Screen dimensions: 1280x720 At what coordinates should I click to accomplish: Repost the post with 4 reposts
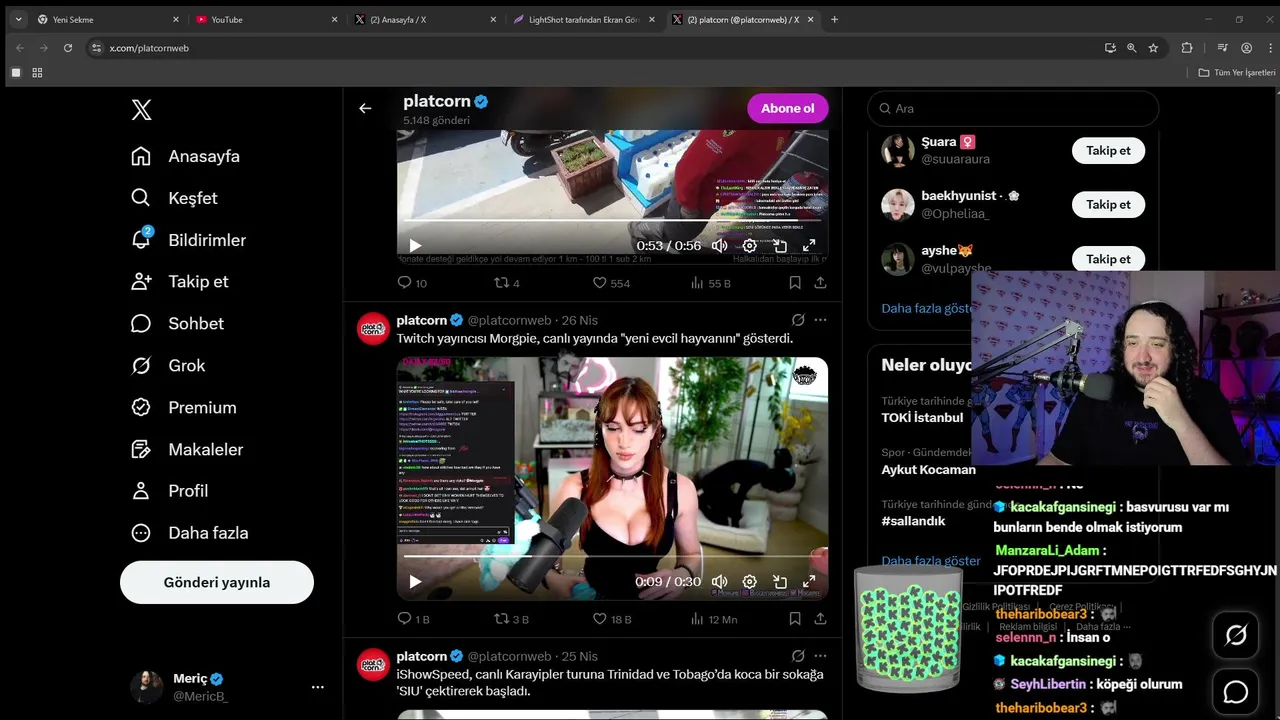tap(507, 283)
